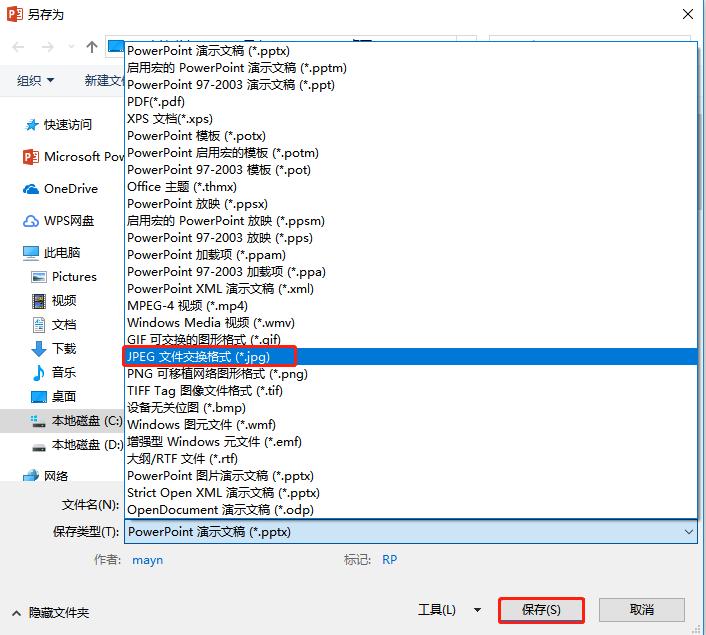Screen dimensions: 706x635
Task: Click the 新建文件夹 button
Action: pyautogui.click(x=104, y=81)
